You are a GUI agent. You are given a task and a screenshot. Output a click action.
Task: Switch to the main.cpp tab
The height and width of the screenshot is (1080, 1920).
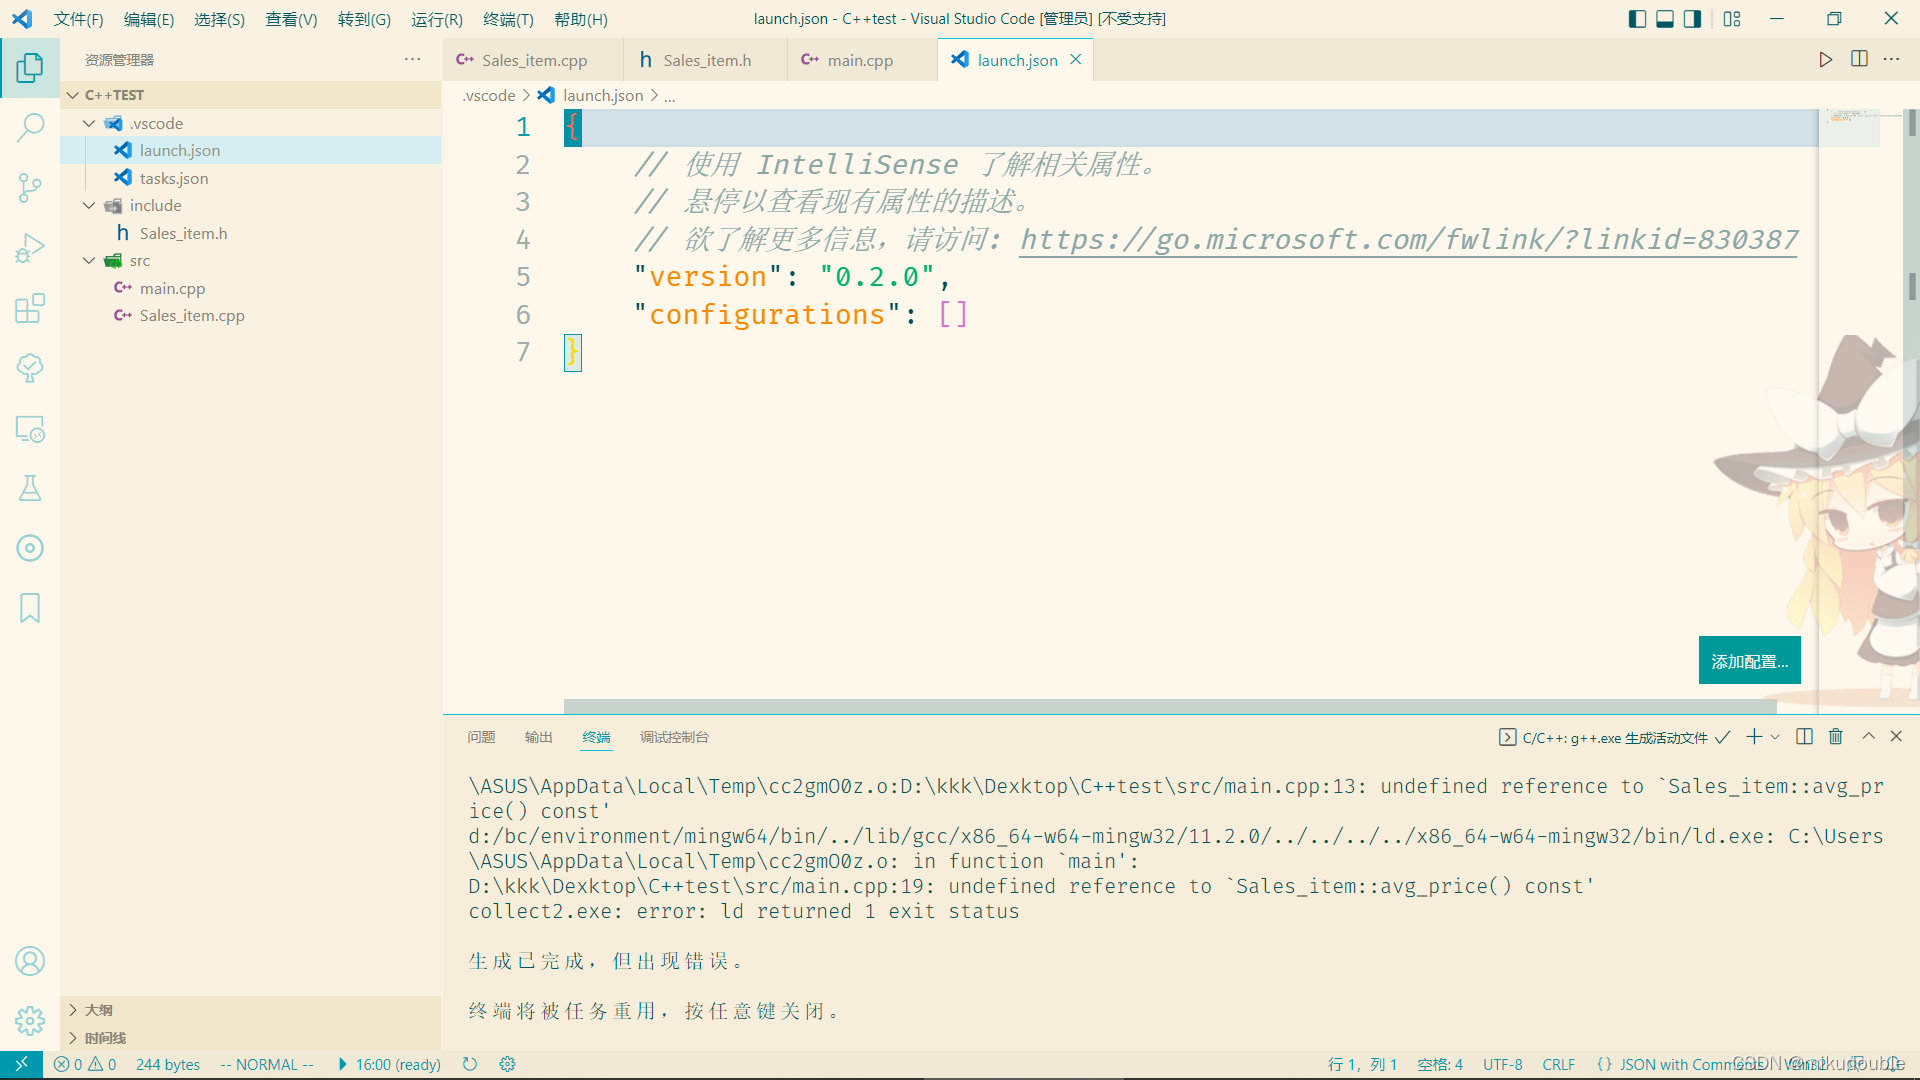[859, 60]
